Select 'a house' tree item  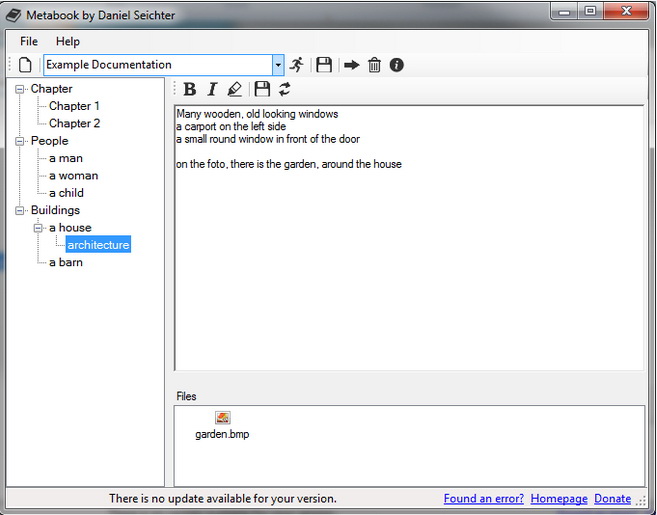click(70, 228)
